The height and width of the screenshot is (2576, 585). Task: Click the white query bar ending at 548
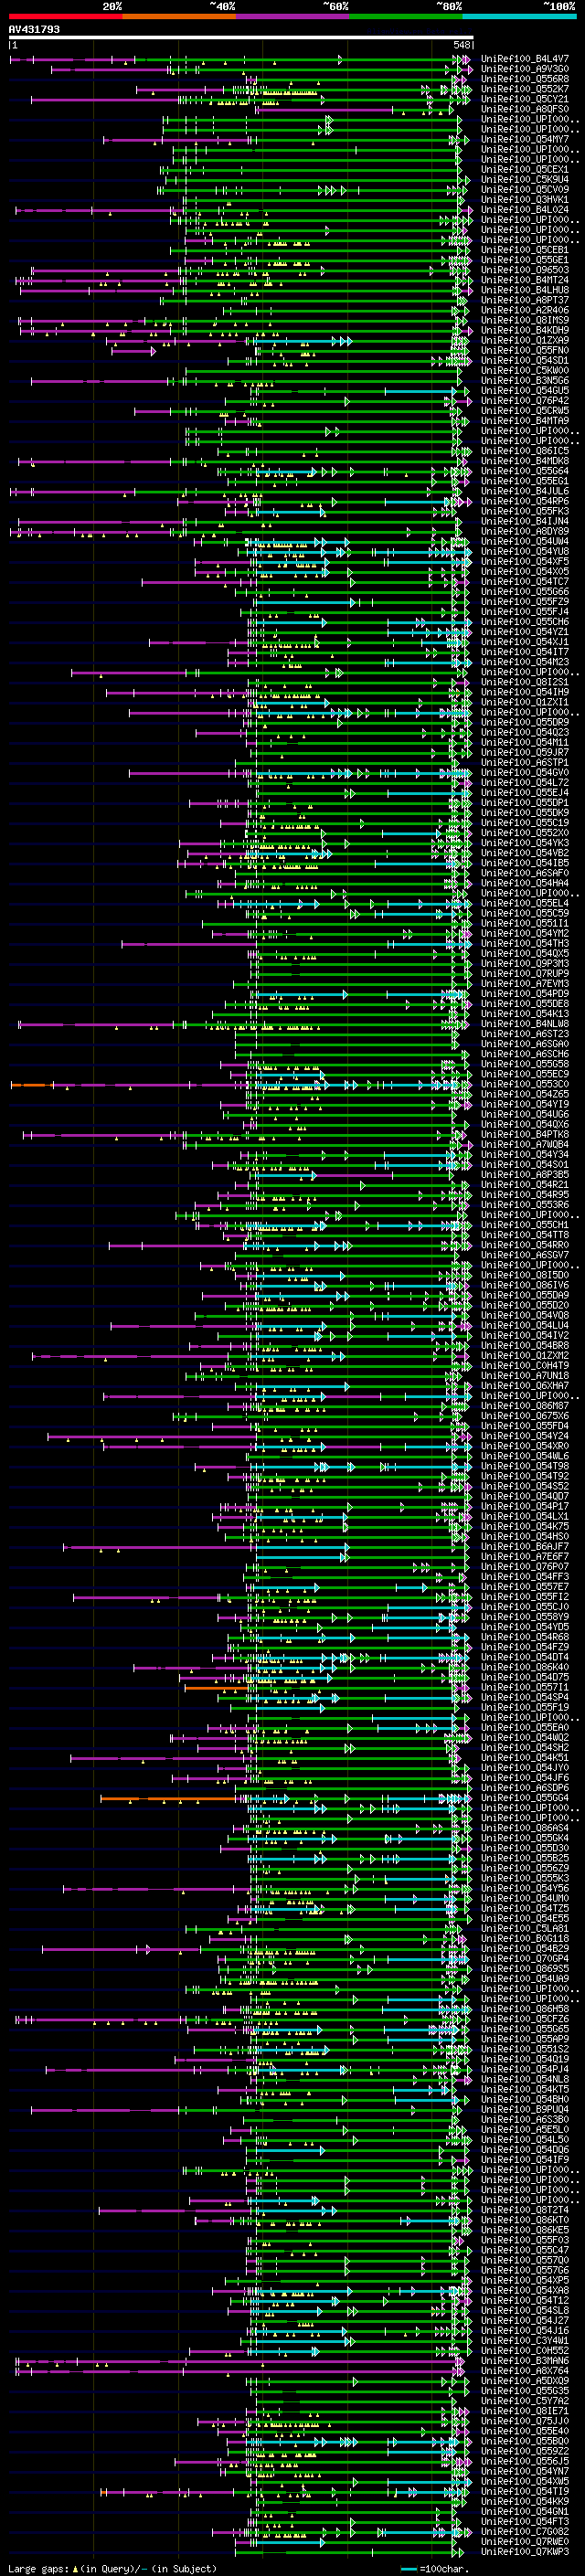241,38
